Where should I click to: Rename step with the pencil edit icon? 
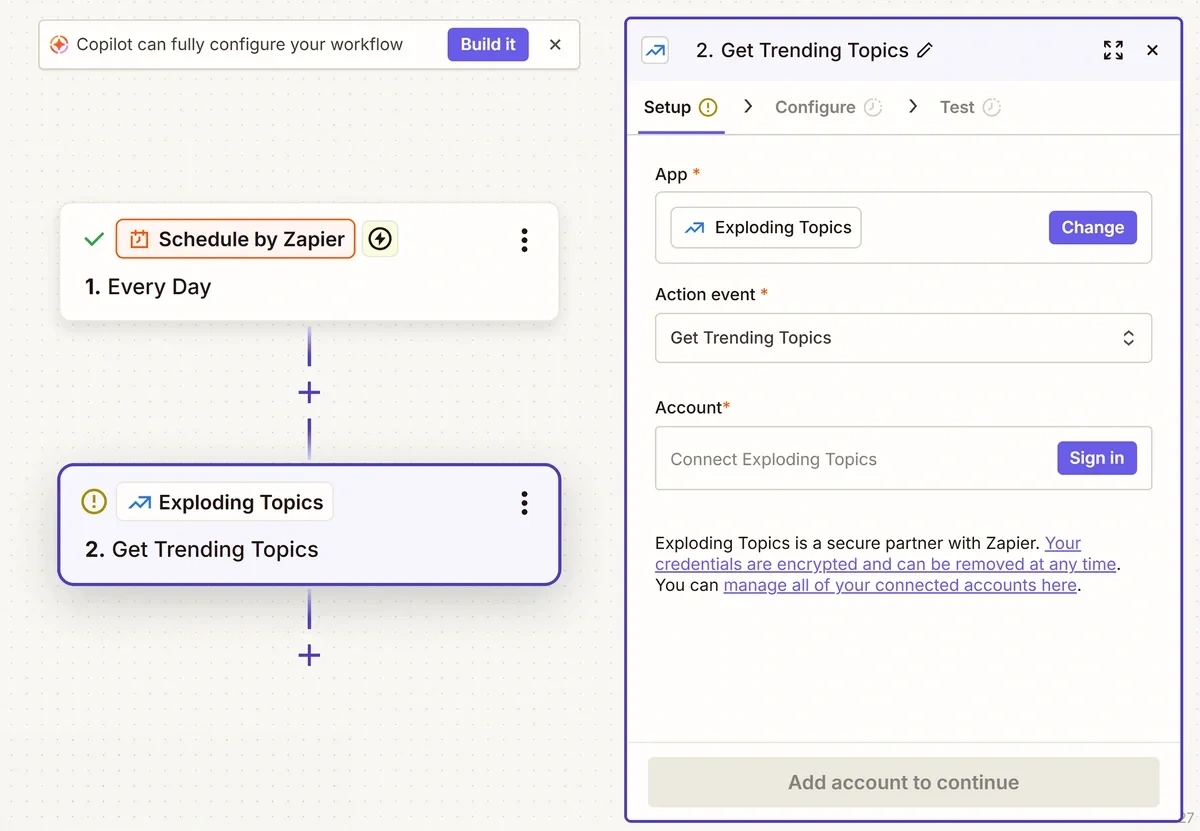[925, 50]
